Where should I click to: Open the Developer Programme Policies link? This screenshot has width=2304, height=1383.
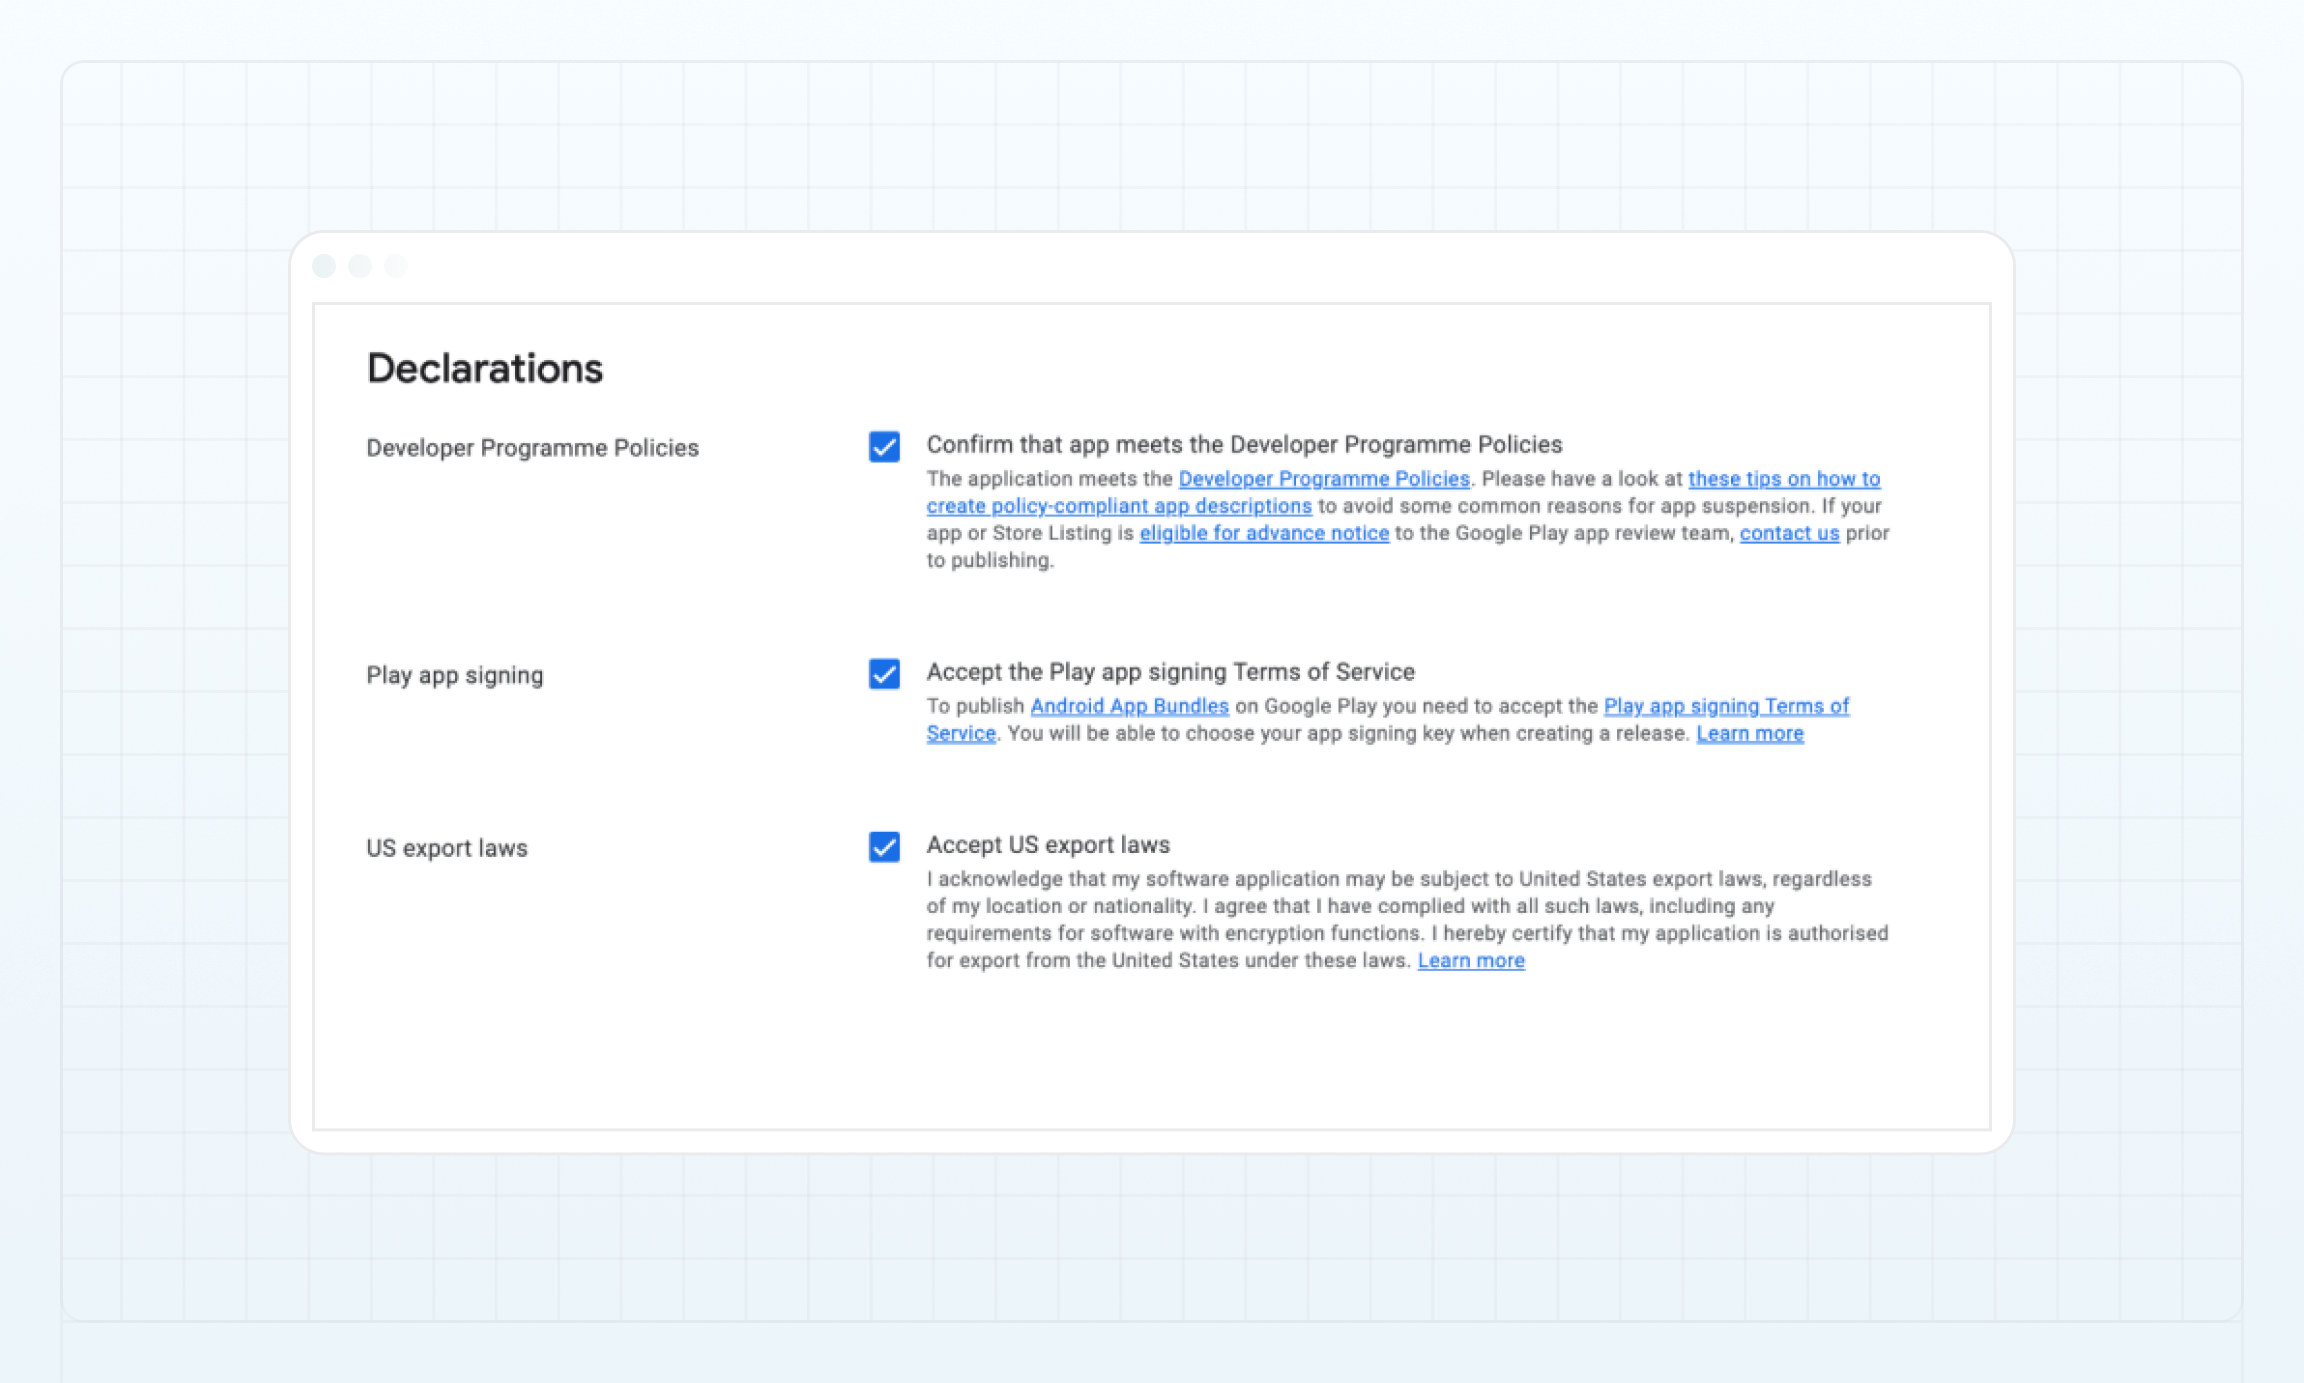click(1323, 479)
